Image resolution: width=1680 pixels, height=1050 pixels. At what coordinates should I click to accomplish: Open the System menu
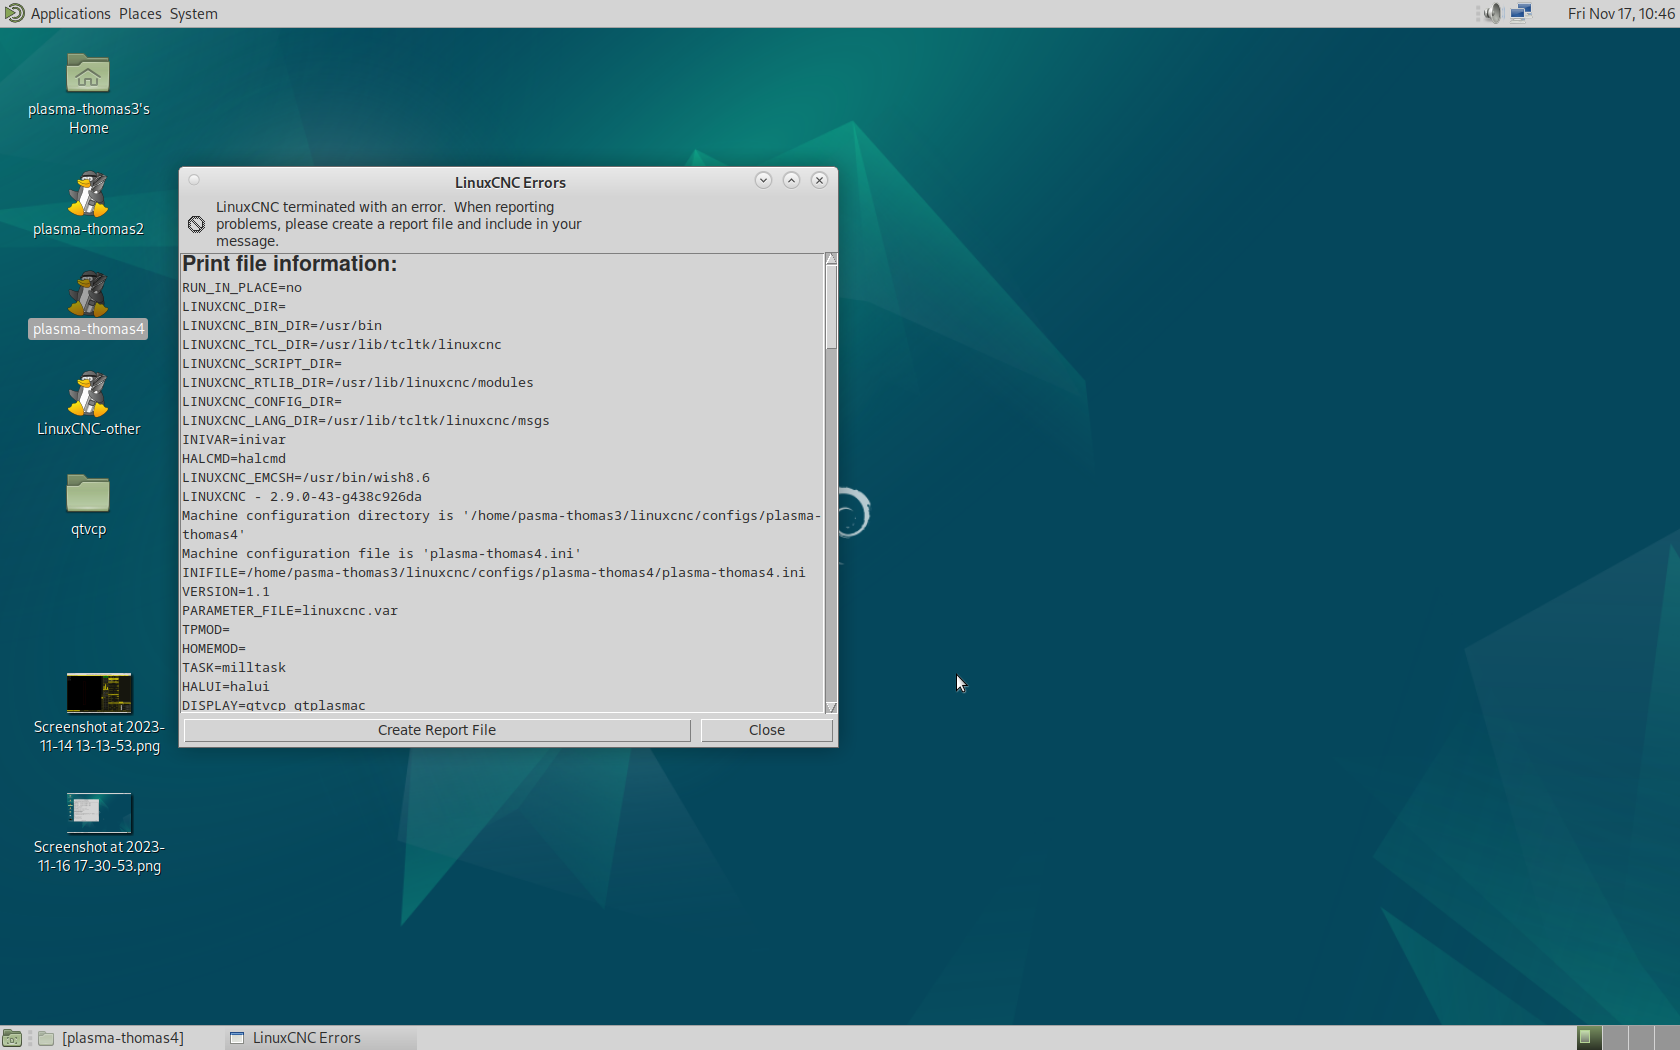point(193,13)
